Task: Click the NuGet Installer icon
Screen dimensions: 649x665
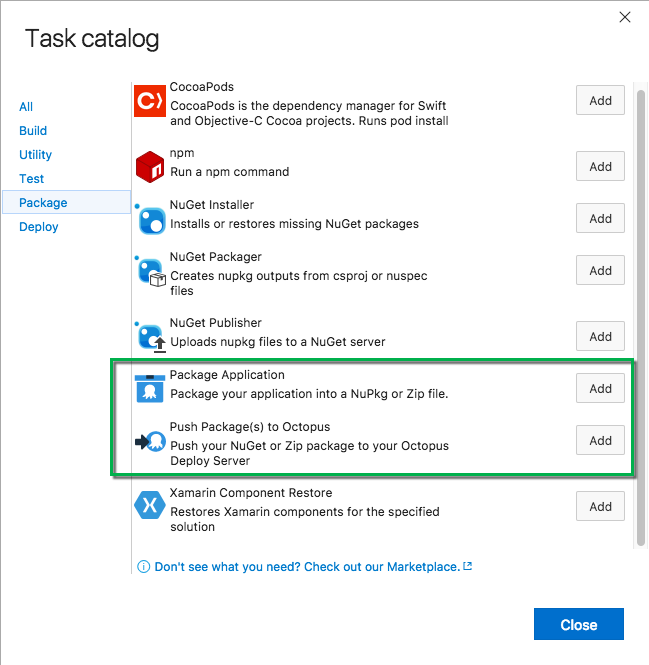Action: click(x=150, y=219)
